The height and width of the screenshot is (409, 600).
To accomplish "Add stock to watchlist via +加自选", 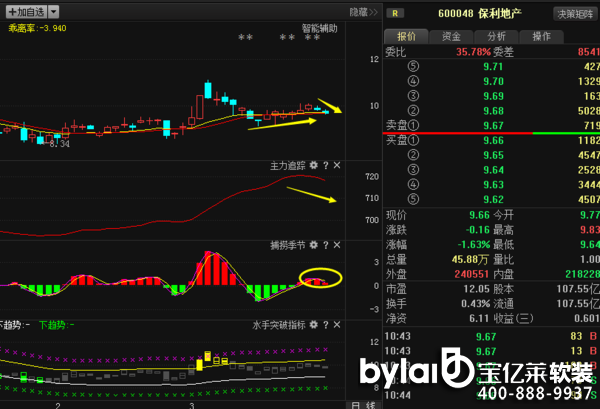I will (x=24, y=12).
